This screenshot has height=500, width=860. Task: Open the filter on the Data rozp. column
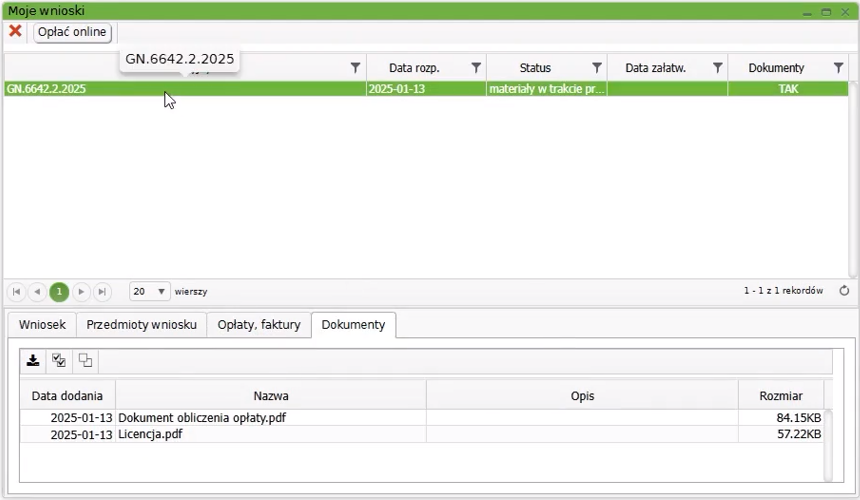click(x=476, y=68)
